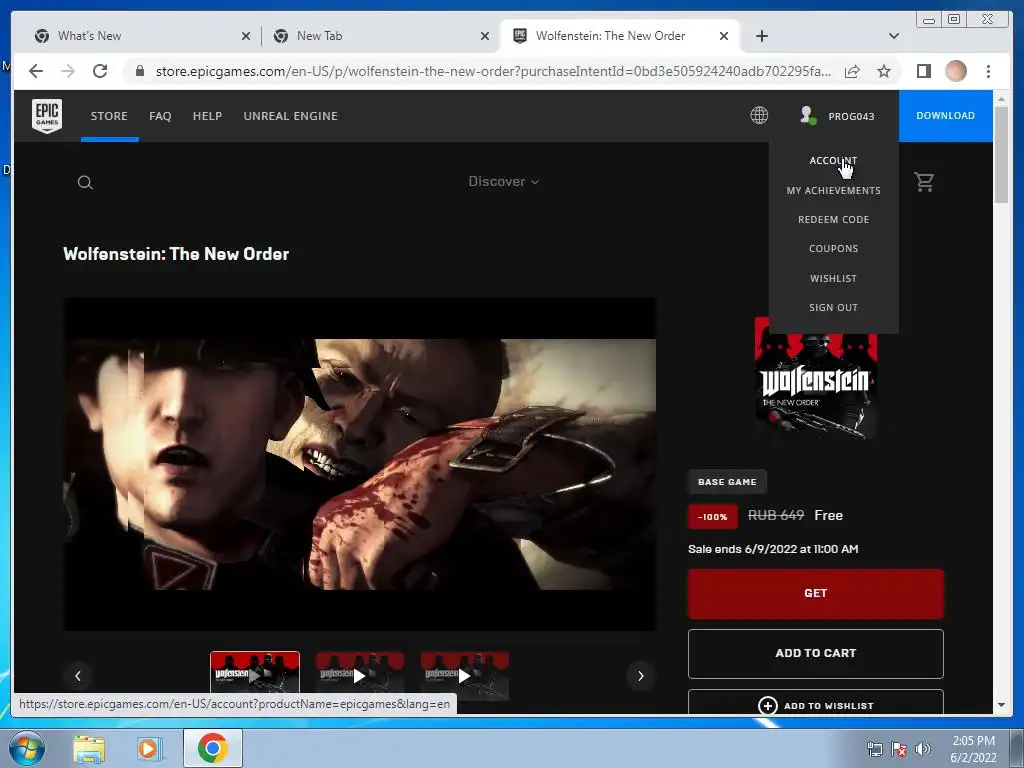Expand the Discover dropdown
The image size is (1024, 768).
pyautogui.click(x=504, y=182)
